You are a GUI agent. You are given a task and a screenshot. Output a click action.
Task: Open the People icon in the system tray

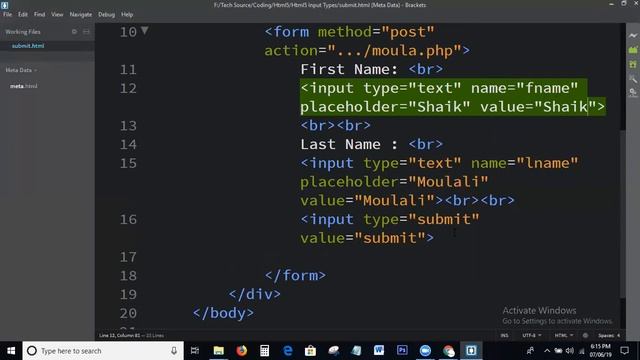click(x=530, y=351)
